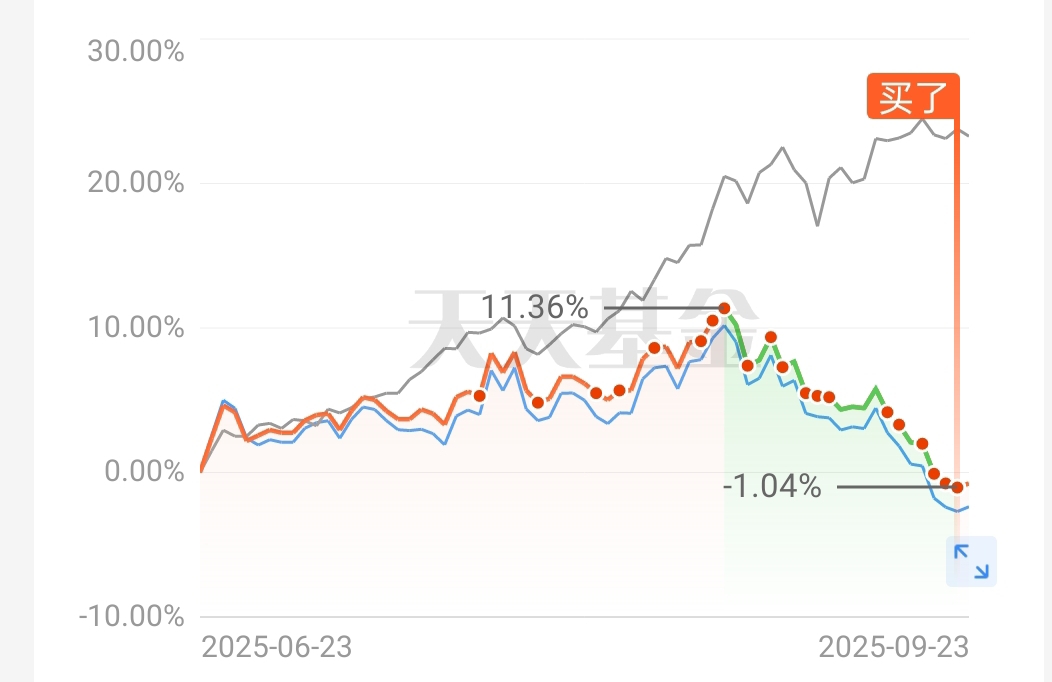The width and height of the screenshot is (1052, 682).
Task: Tap the orange 买了 marker label
Action: [x=912, y=97]
